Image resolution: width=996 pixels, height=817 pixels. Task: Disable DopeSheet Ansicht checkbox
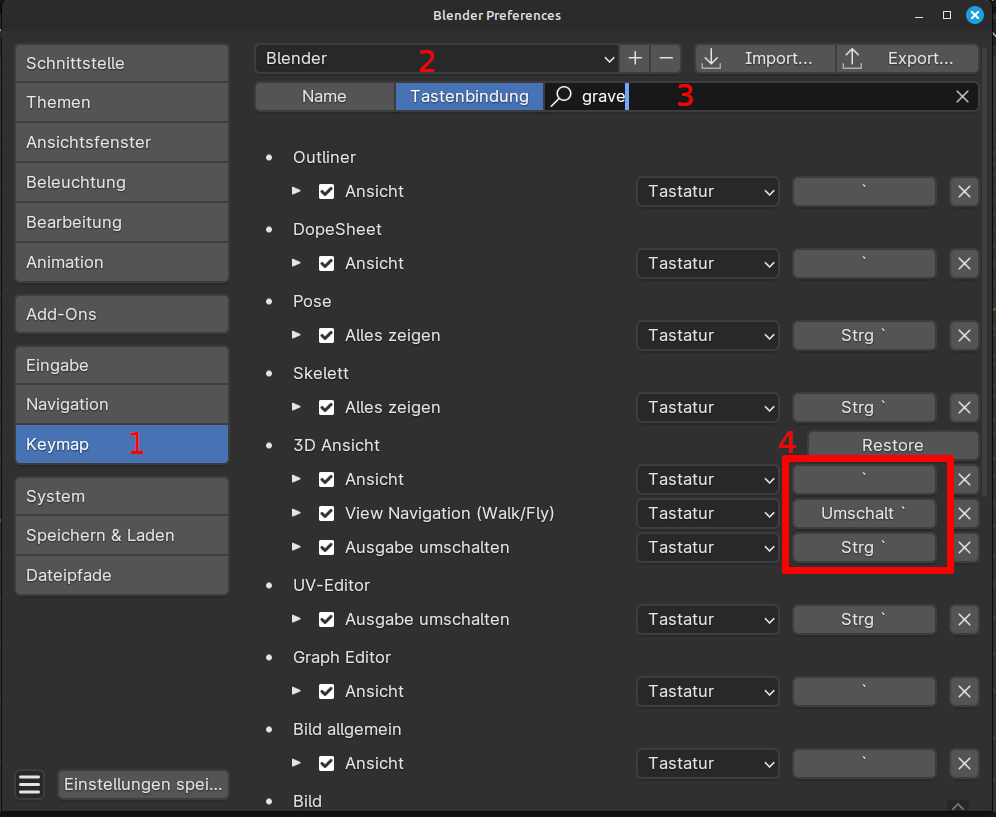tap(326, 264)
